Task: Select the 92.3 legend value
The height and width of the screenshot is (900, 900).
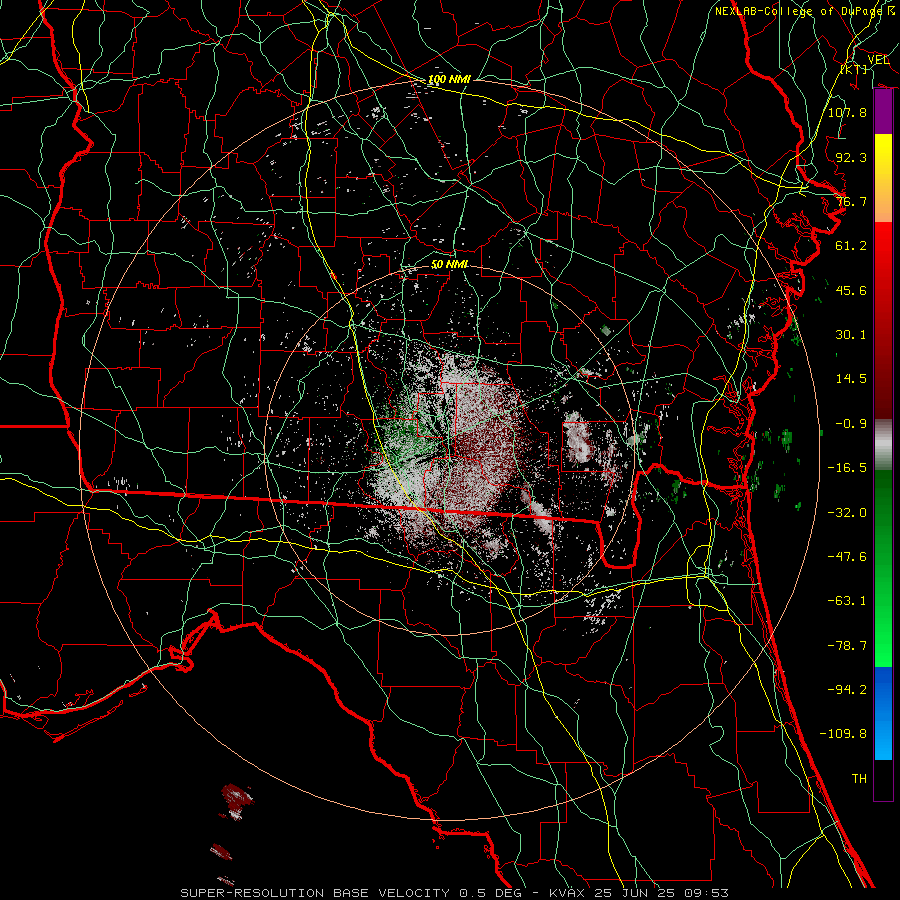Action: click(851, 157)
